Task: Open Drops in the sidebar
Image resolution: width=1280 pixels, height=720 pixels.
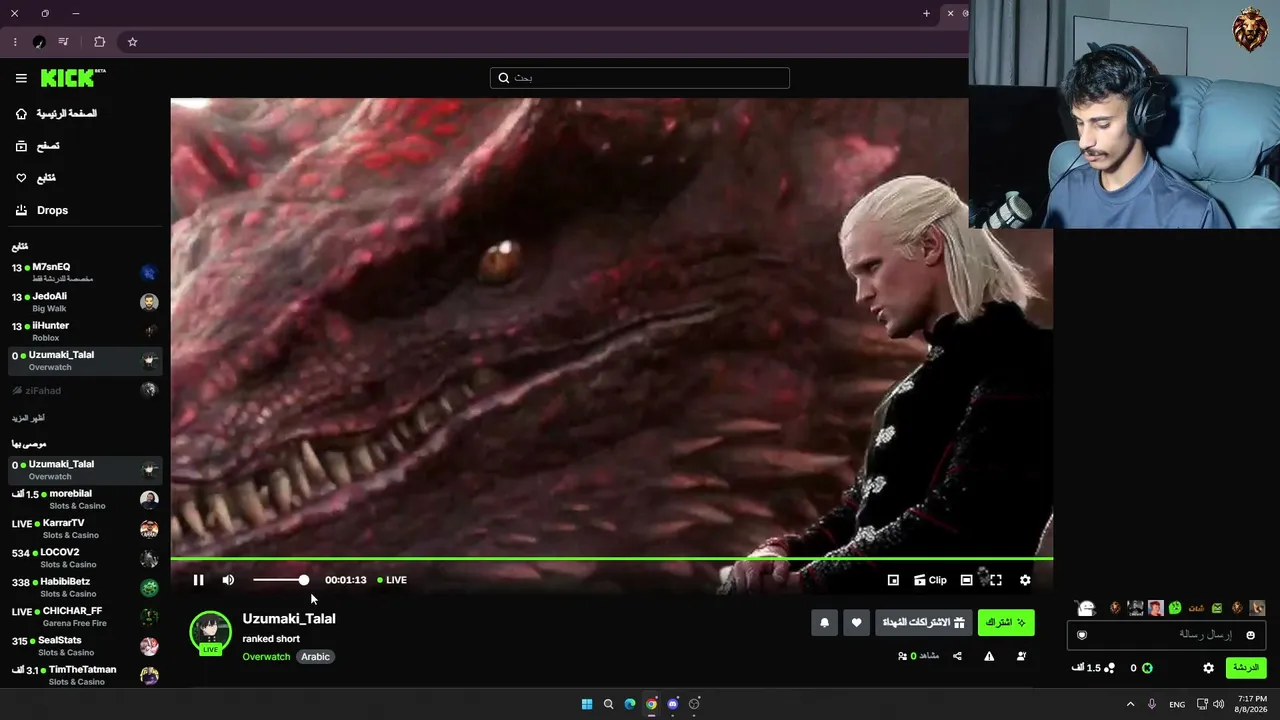Action: tap(42, 210)
